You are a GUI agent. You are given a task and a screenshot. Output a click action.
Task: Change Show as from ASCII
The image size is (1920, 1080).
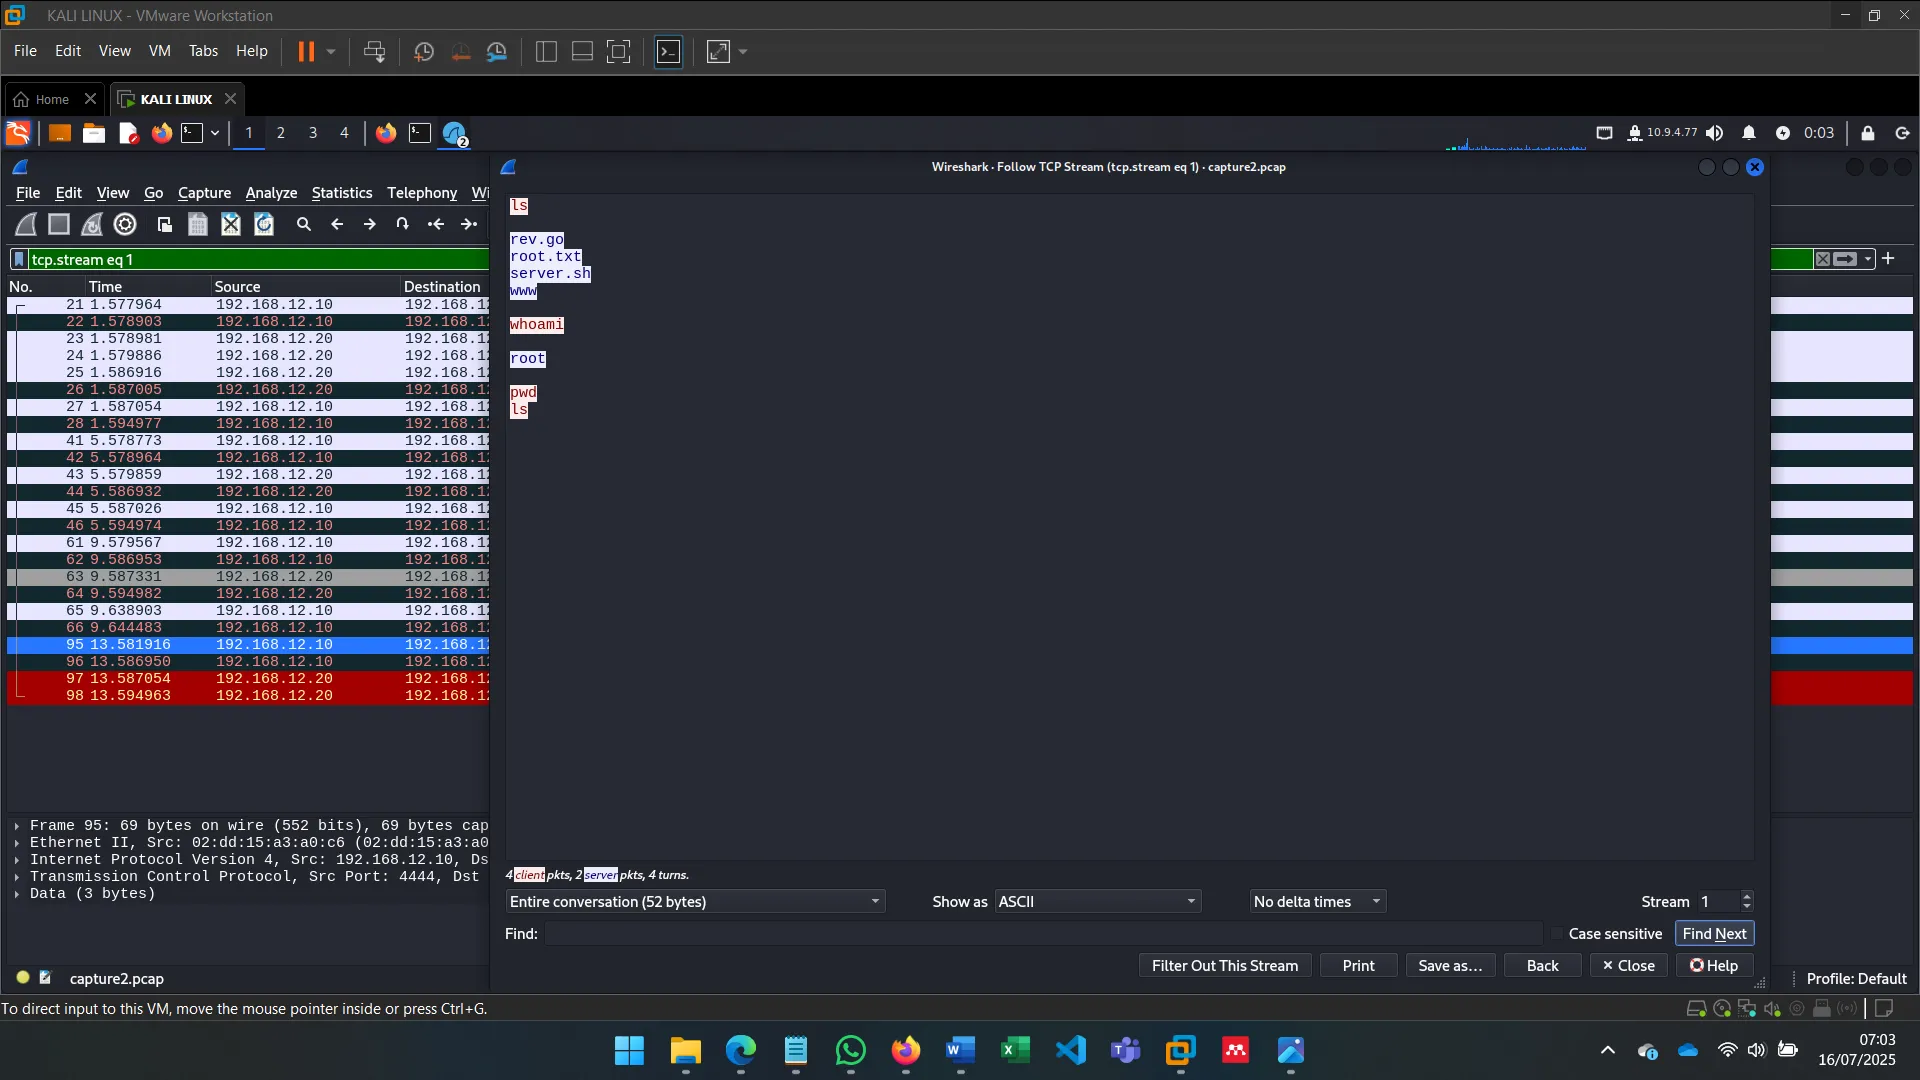(x=1096, y=901)
